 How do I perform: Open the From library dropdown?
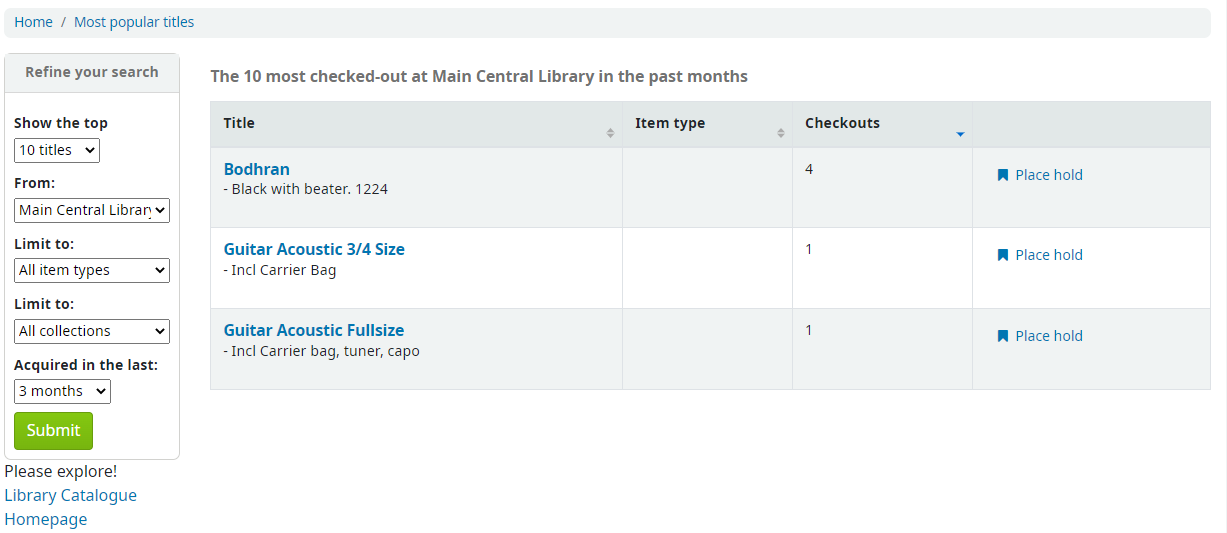tap(92, 210)
